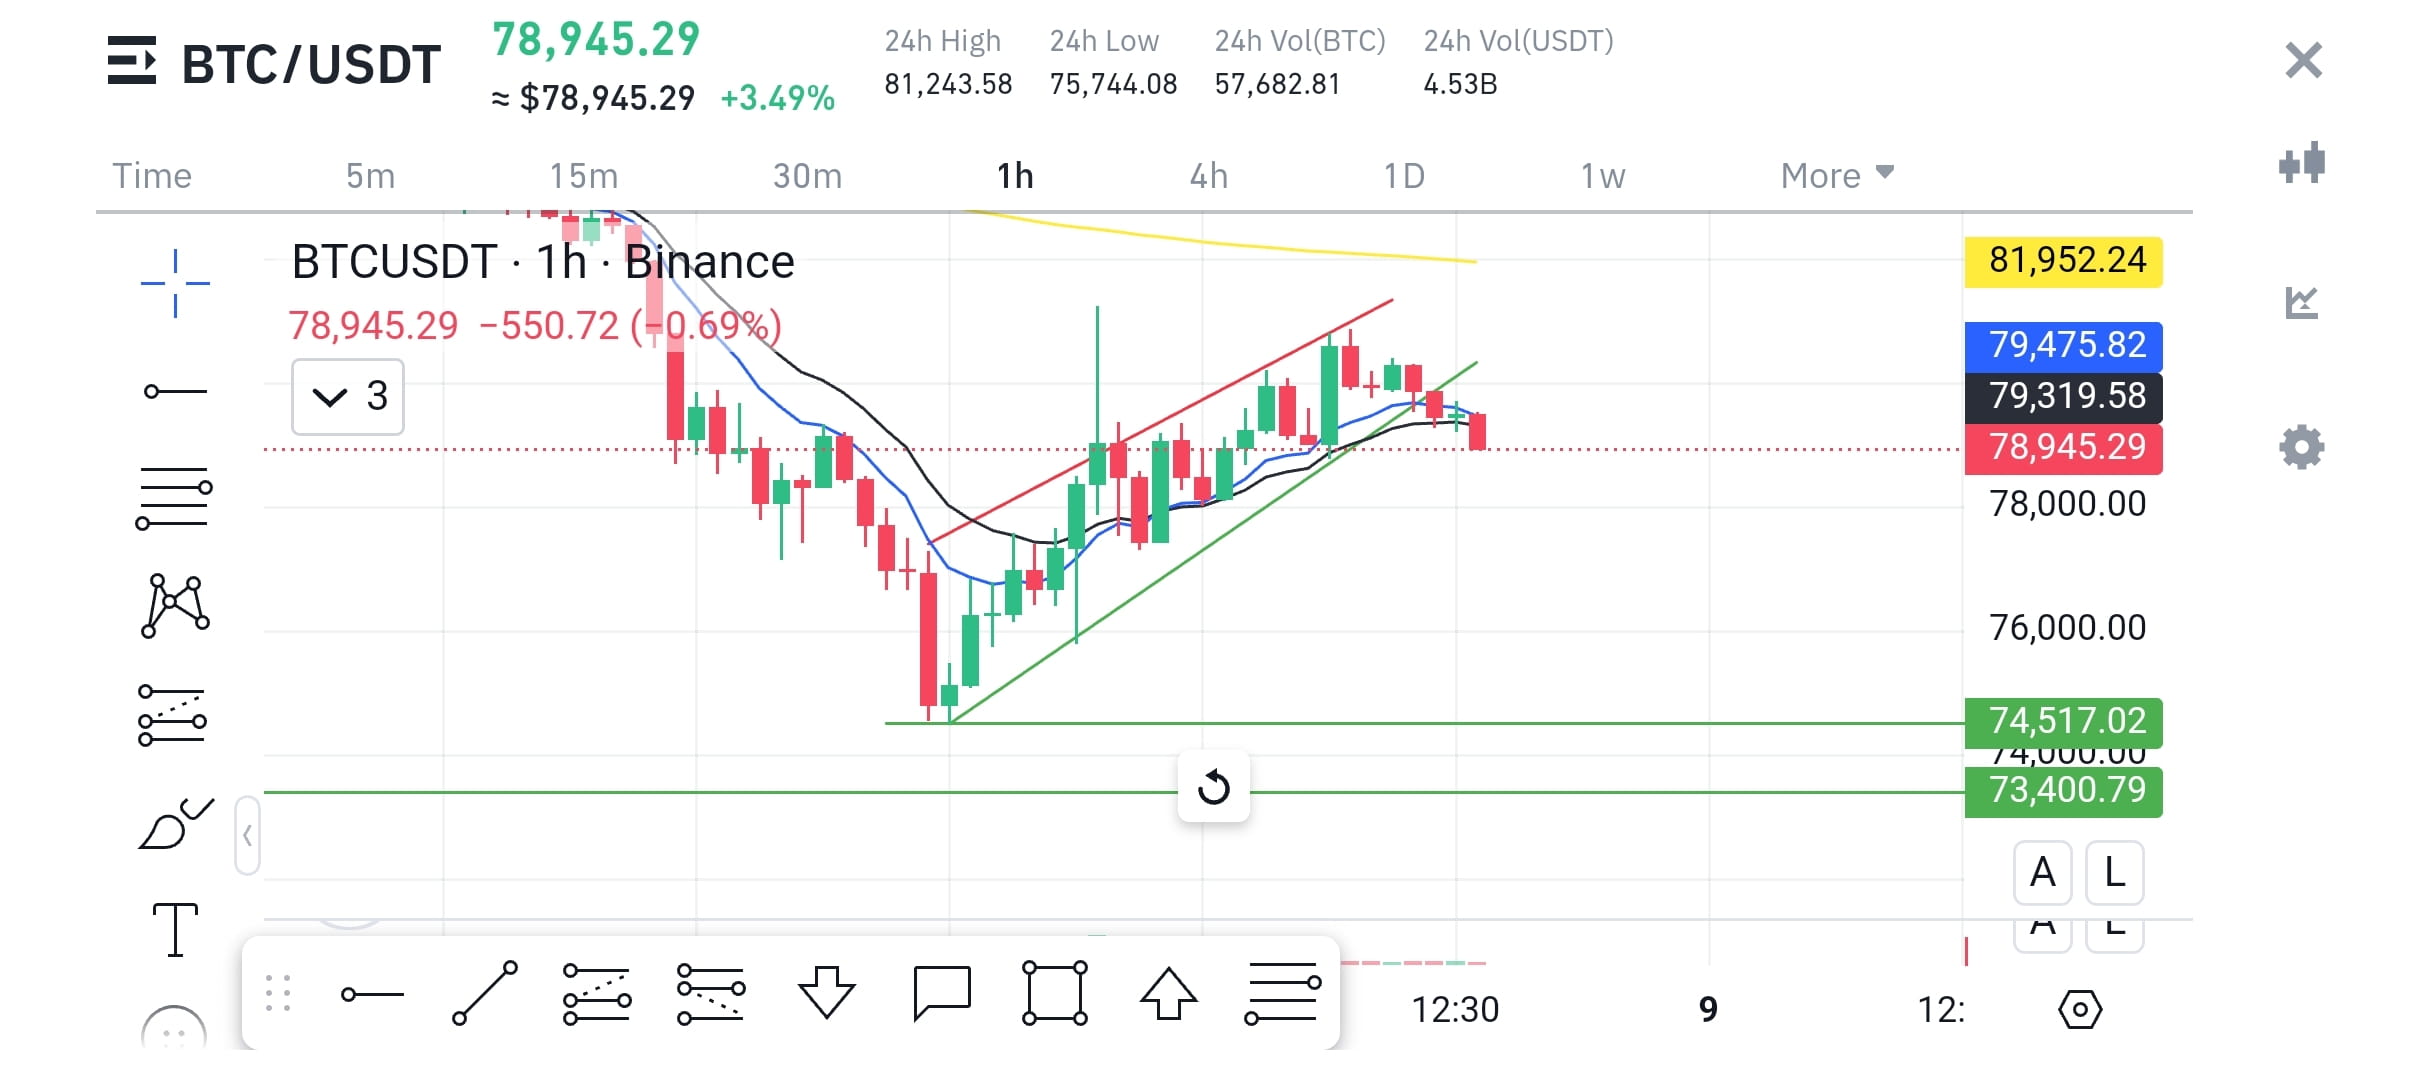
Task: Pick second Fib wedge tool in favorites toolbar
Action: tap(711, 994)
